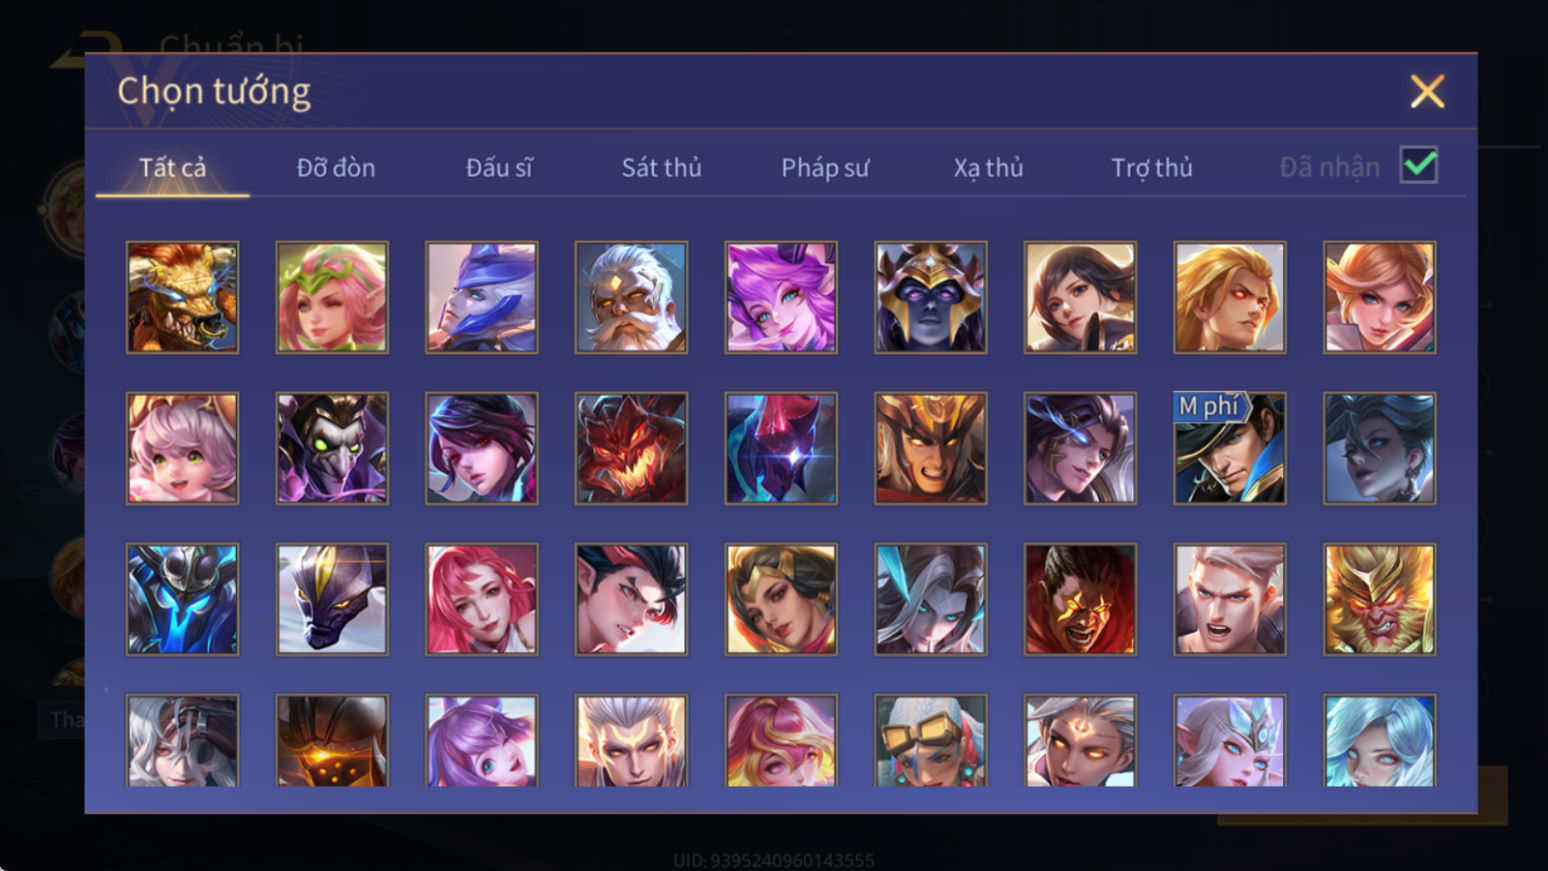Select the red demon-faced hero
1548x871 pixels.
[x=631, y=448]
